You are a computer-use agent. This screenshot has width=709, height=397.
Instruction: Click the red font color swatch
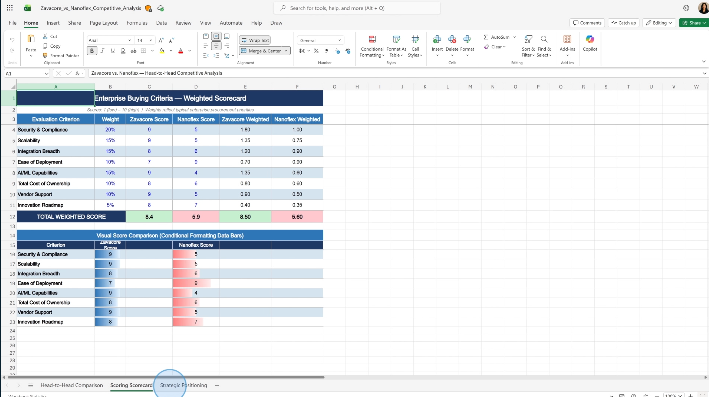click(180, 51)
